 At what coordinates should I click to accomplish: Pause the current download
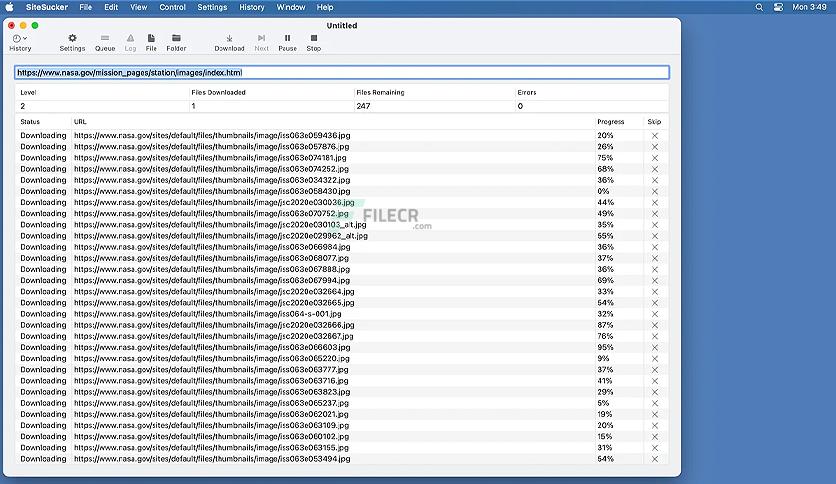287,43
